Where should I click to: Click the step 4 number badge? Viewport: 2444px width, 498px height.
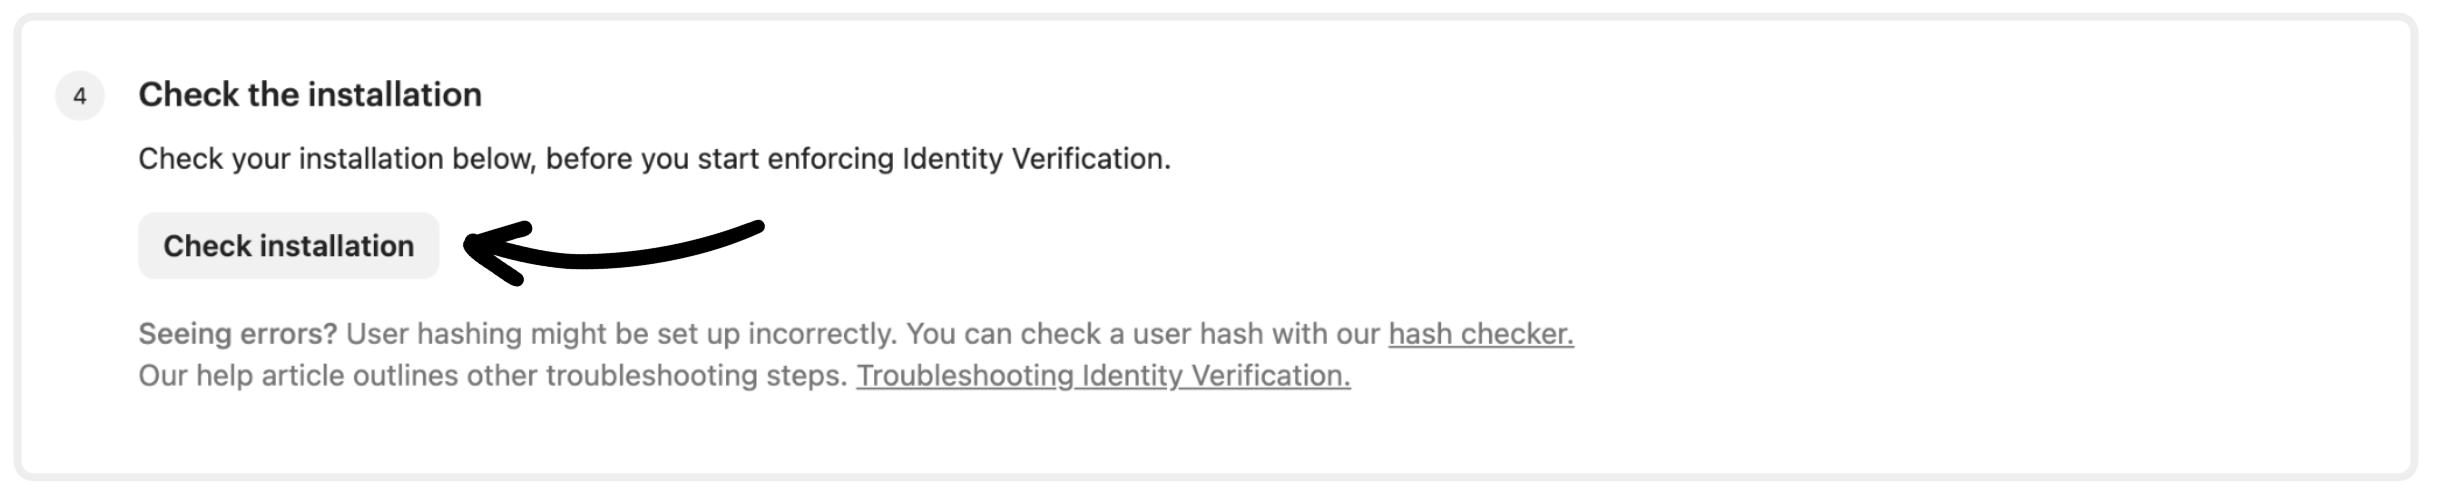point(80,96)
